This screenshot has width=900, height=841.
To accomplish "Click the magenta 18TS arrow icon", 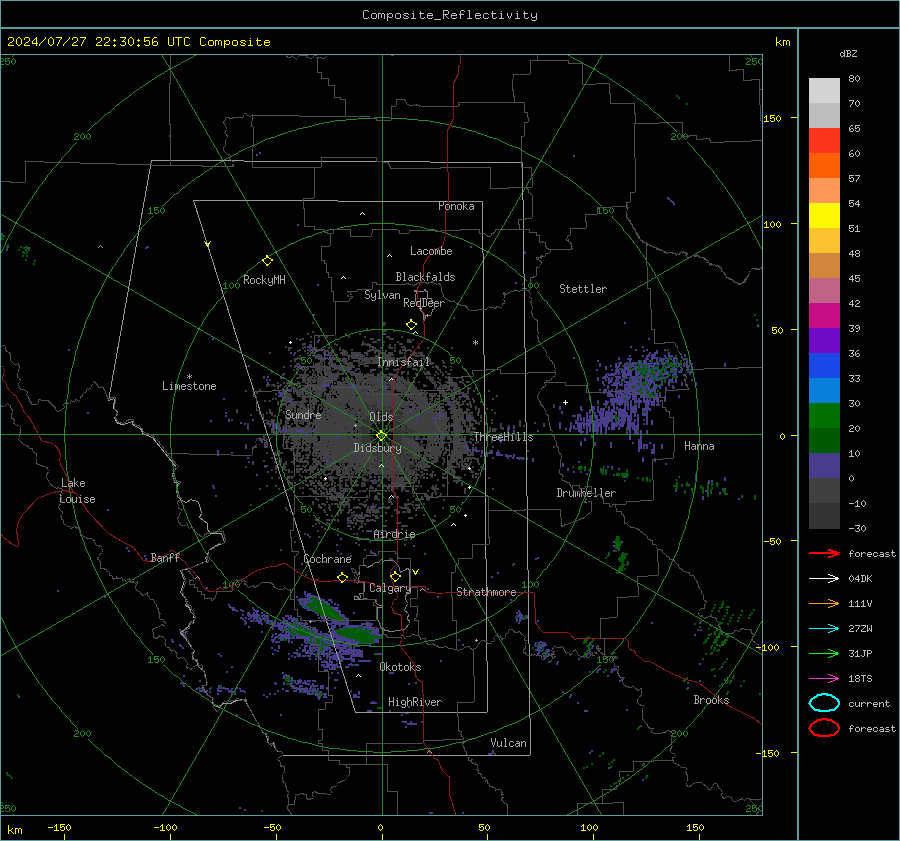I will (824, 679).
